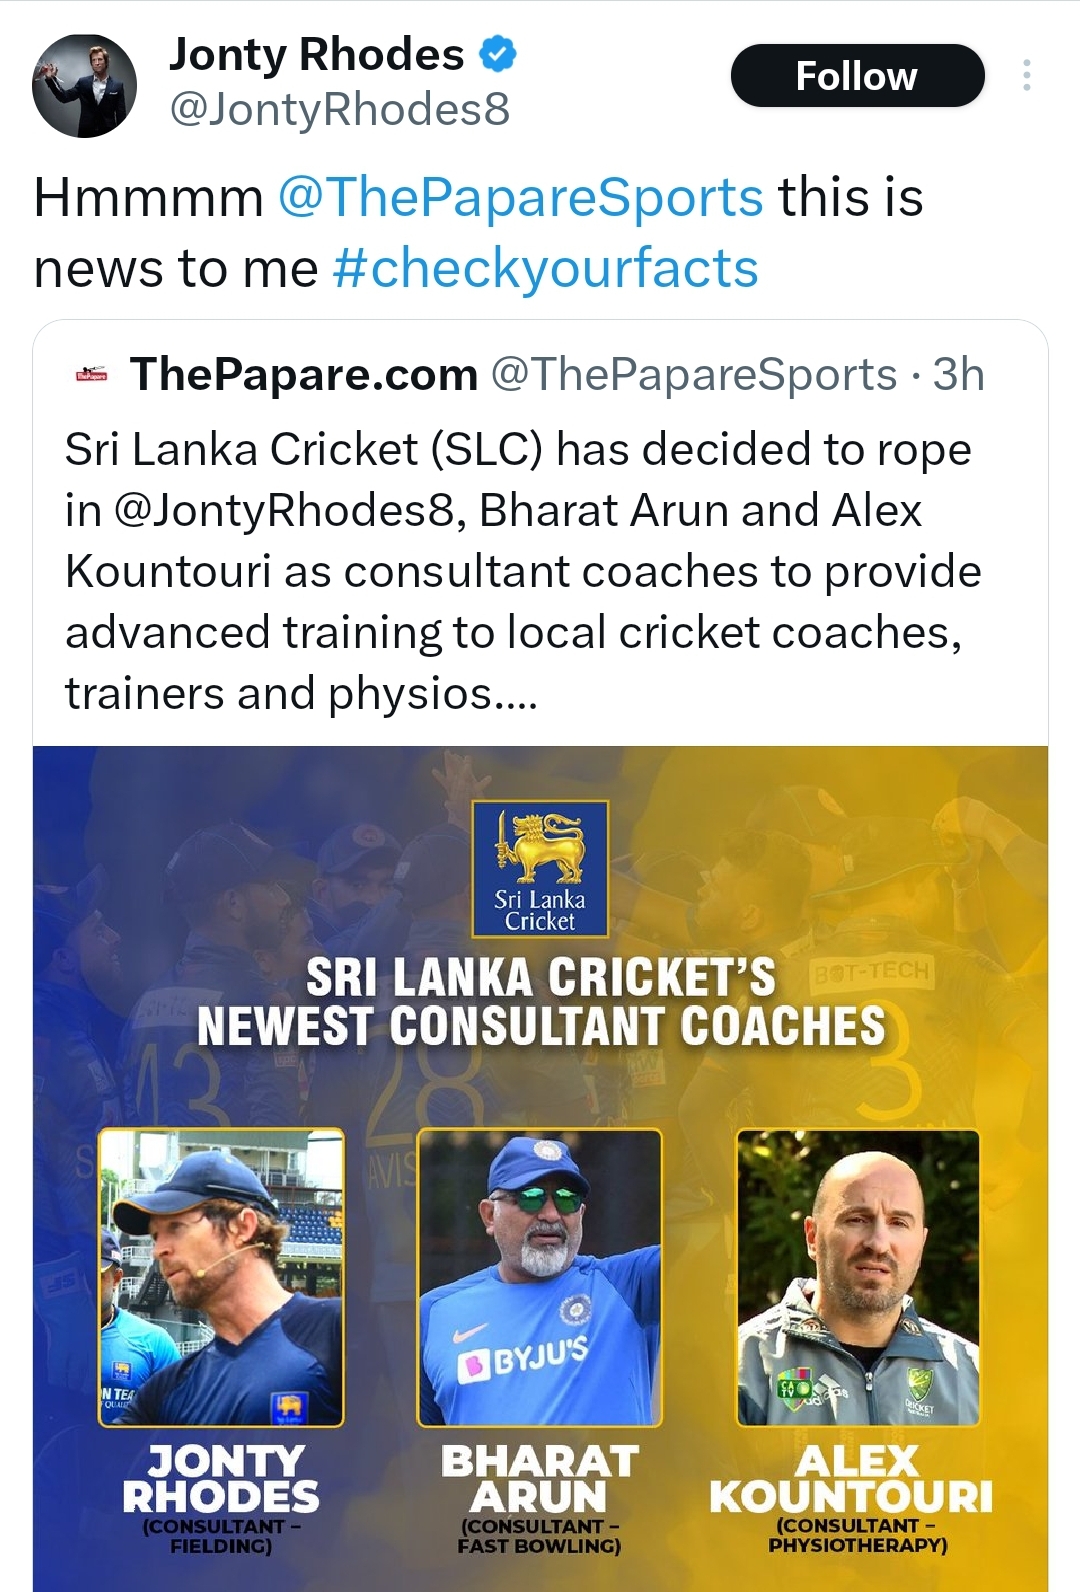Open ThePapare.com quoted tweet author name
The width and height of the screenshot is (1080, 1592).
point(304,374)
